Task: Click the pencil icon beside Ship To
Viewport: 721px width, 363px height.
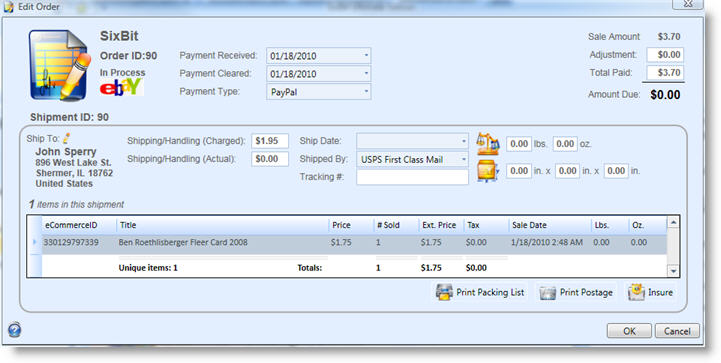Action: (67, 138)
